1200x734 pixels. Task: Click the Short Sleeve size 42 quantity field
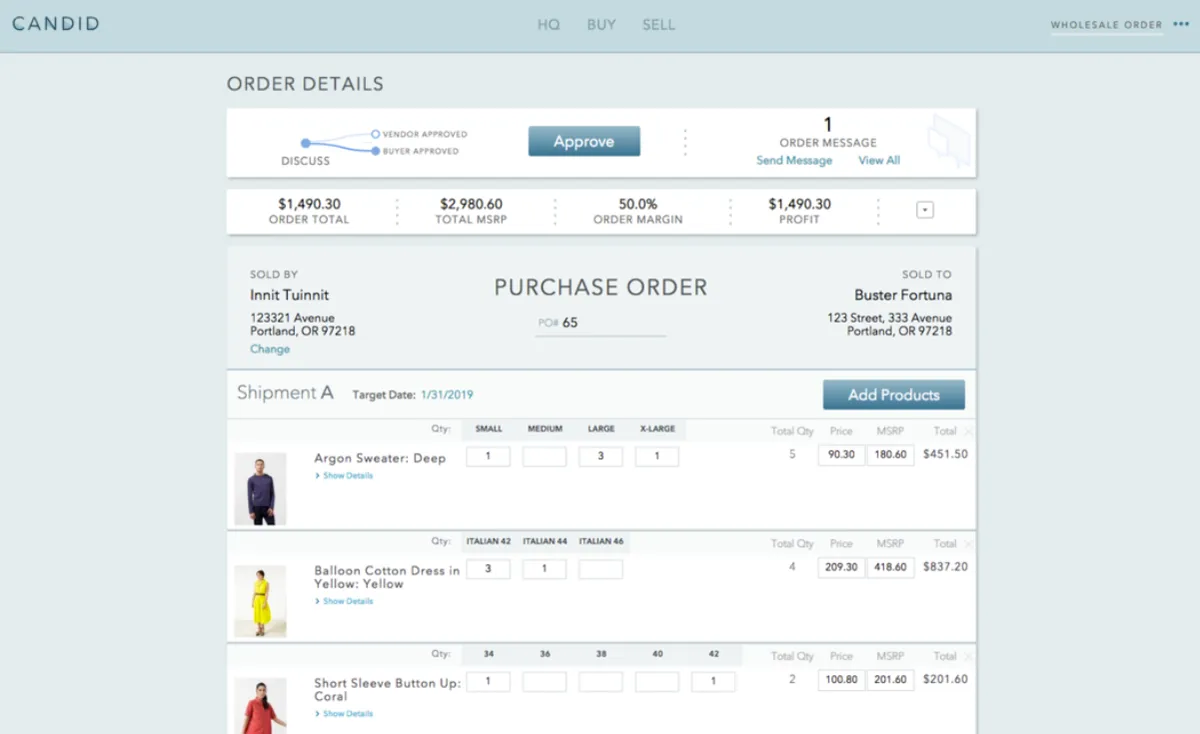pyautogui.click(x=713, y=682)
